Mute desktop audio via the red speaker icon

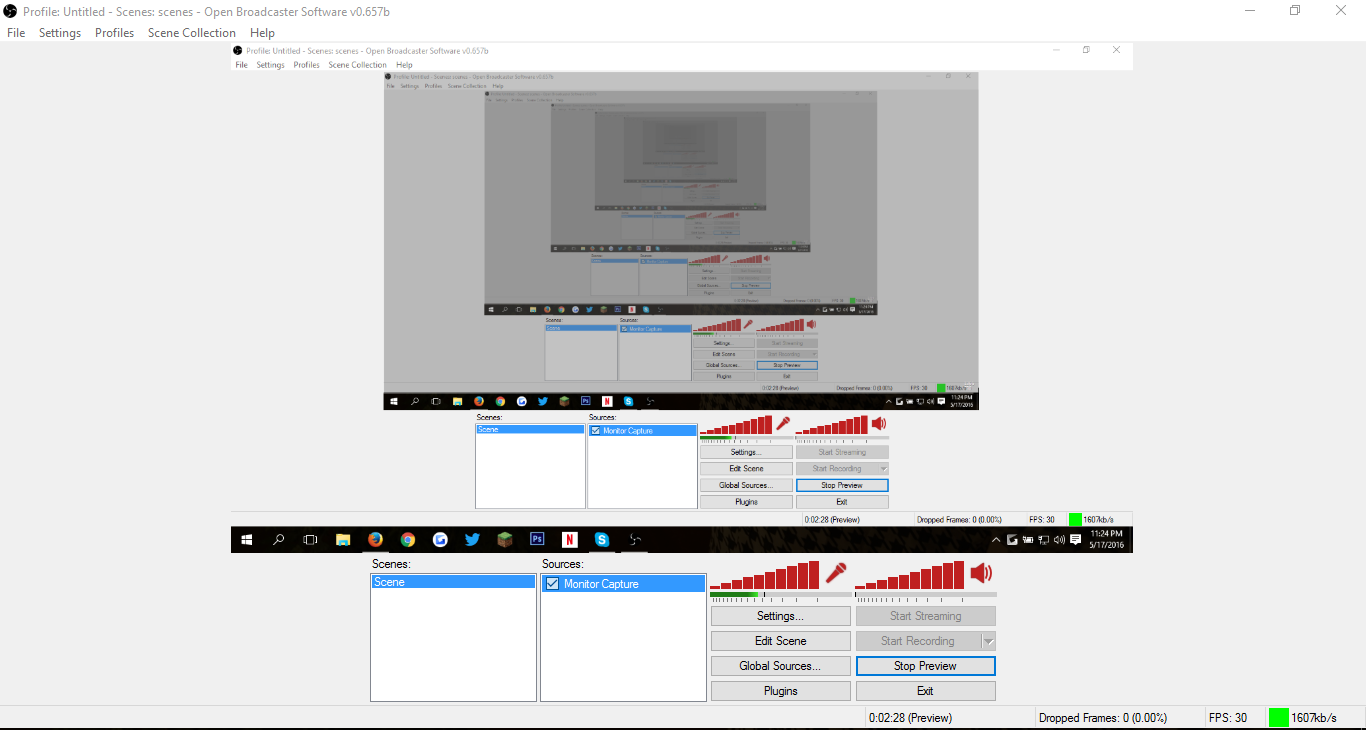click(x=981, y=573)
